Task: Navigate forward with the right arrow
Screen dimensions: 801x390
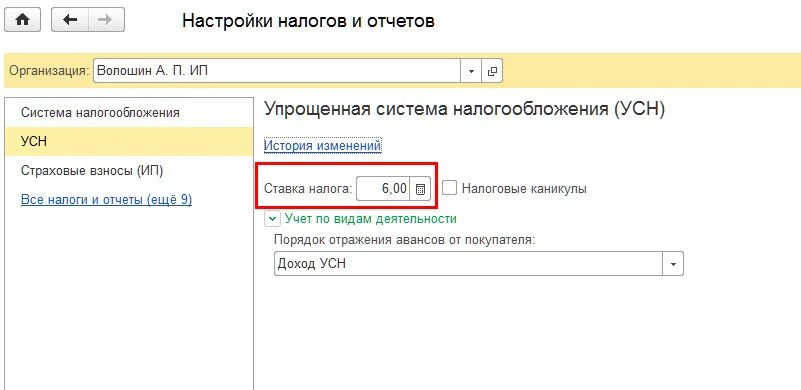Action: pyautogui.click(x=106, y=20)
